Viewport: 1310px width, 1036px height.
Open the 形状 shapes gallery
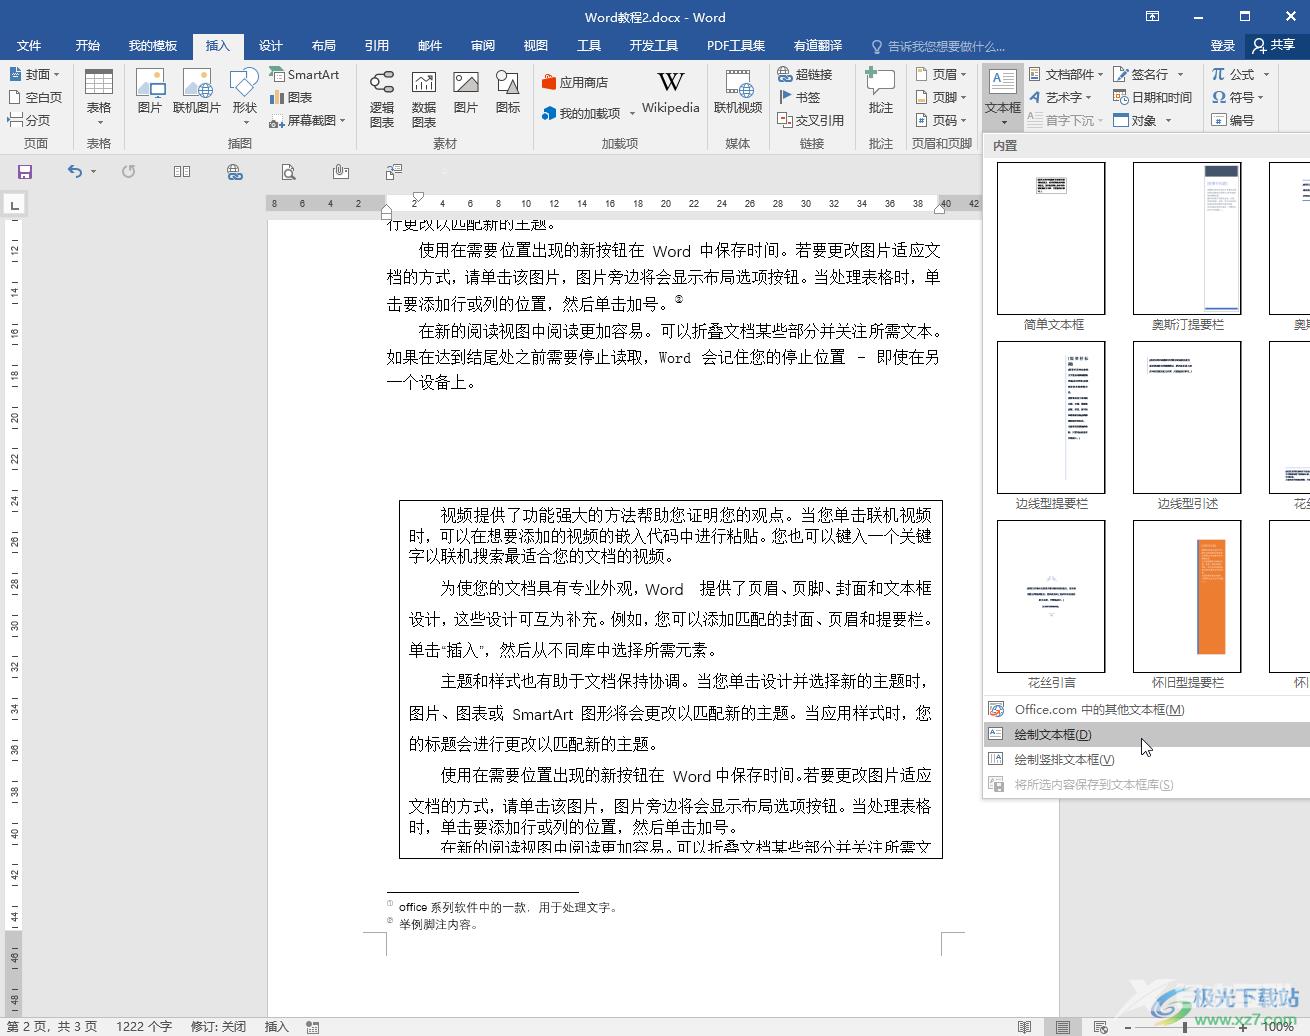[x=244, y=97]
